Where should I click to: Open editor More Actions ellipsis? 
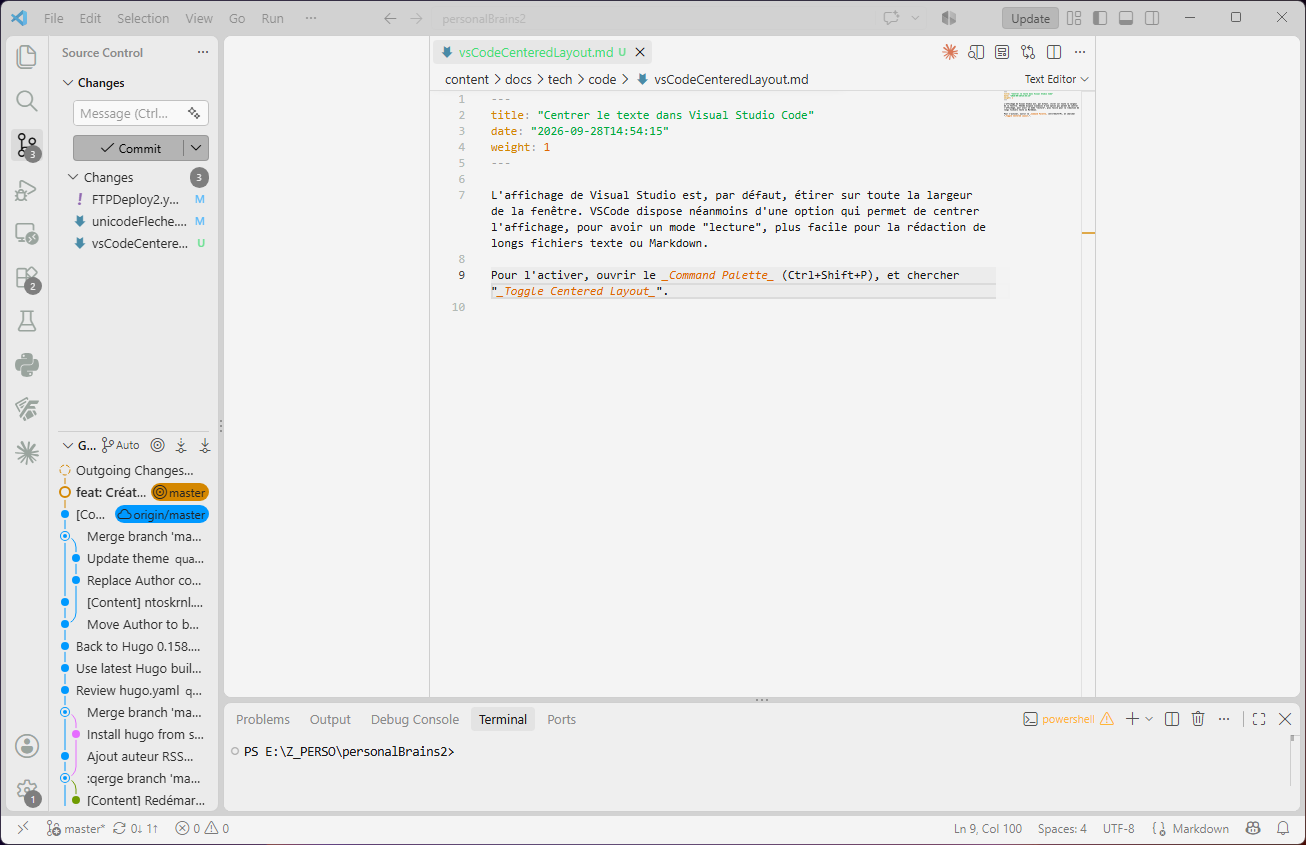click(x=1080, y=52)
